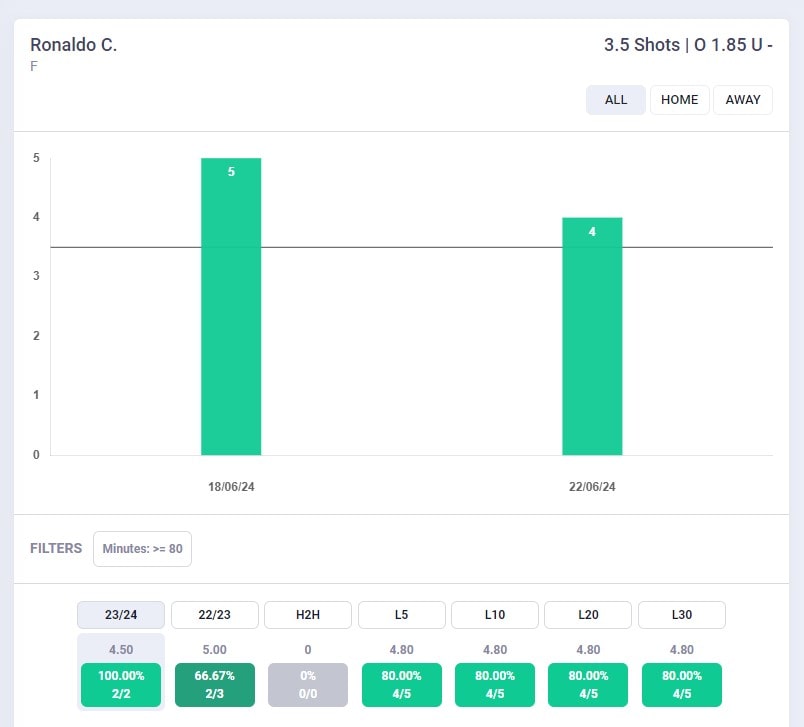This screenshot has height=727, width=804.
Task: Click the 4.80 average under L5
Action: tap(401, 650)
